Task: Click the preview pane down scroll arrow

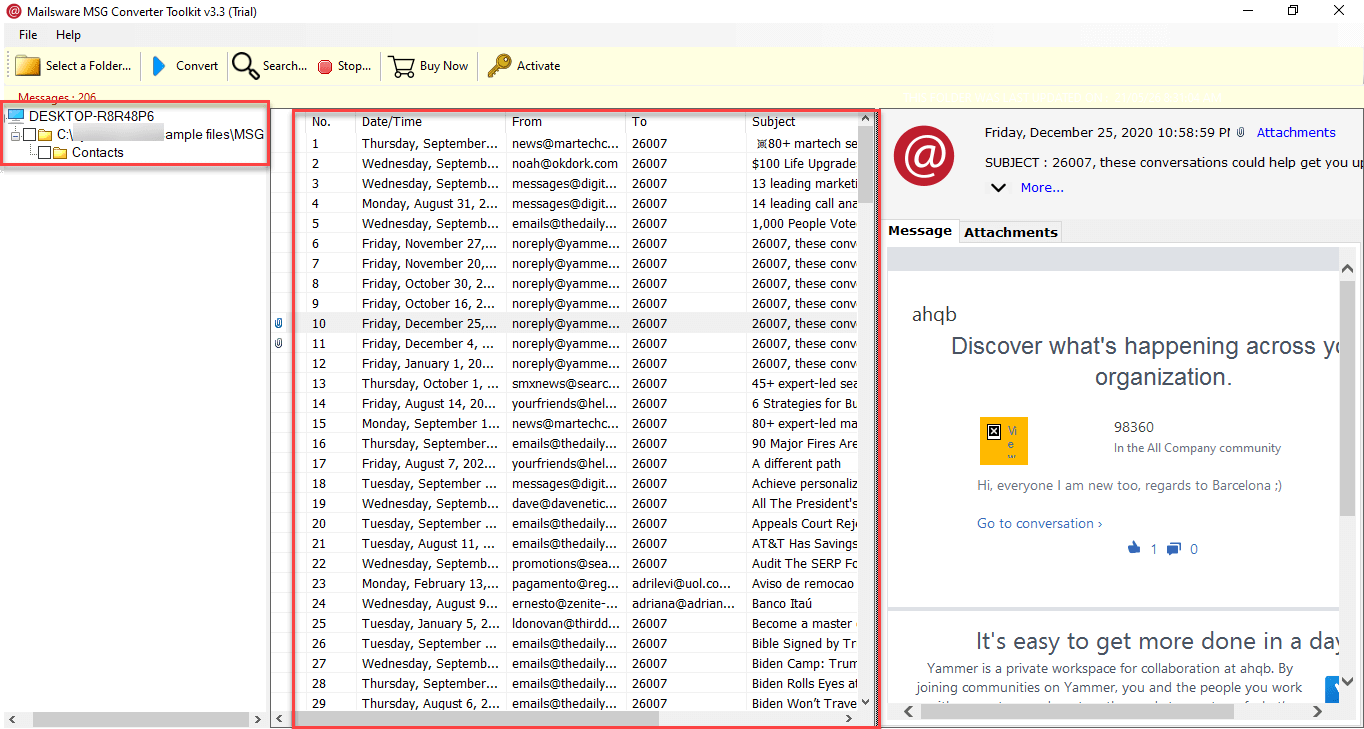Action: (1347, 682)
